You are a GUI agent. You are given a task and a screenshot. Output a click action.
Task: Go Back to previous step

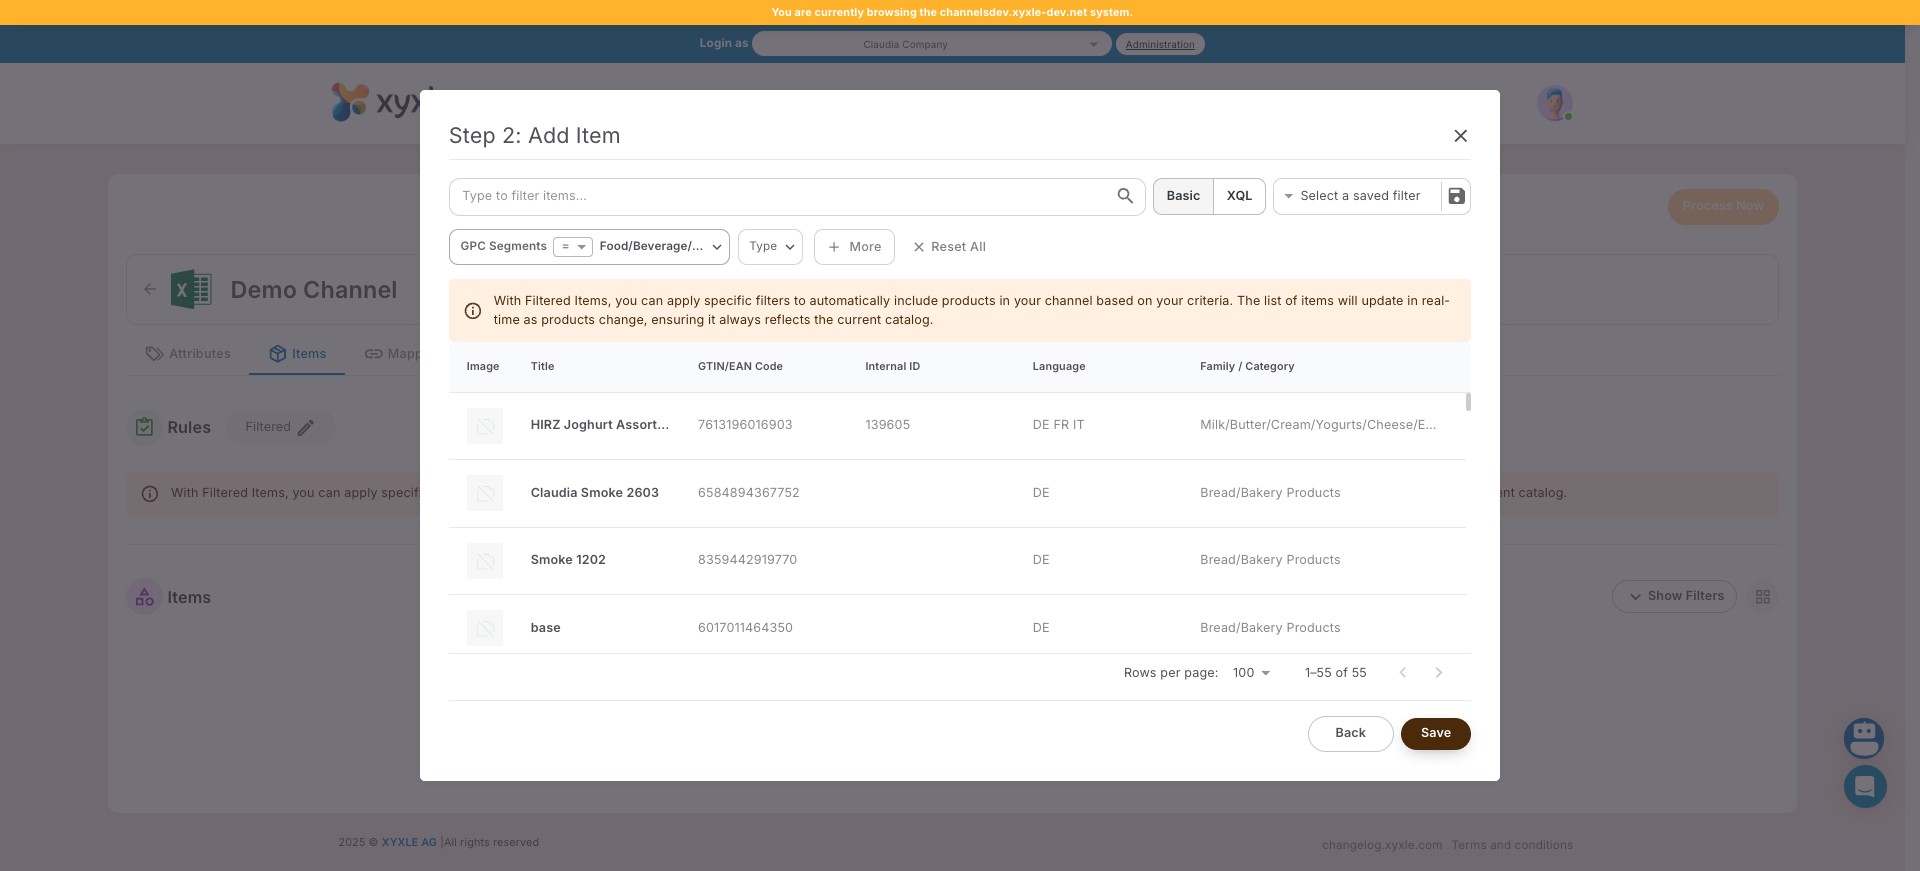click(1350, 733)
